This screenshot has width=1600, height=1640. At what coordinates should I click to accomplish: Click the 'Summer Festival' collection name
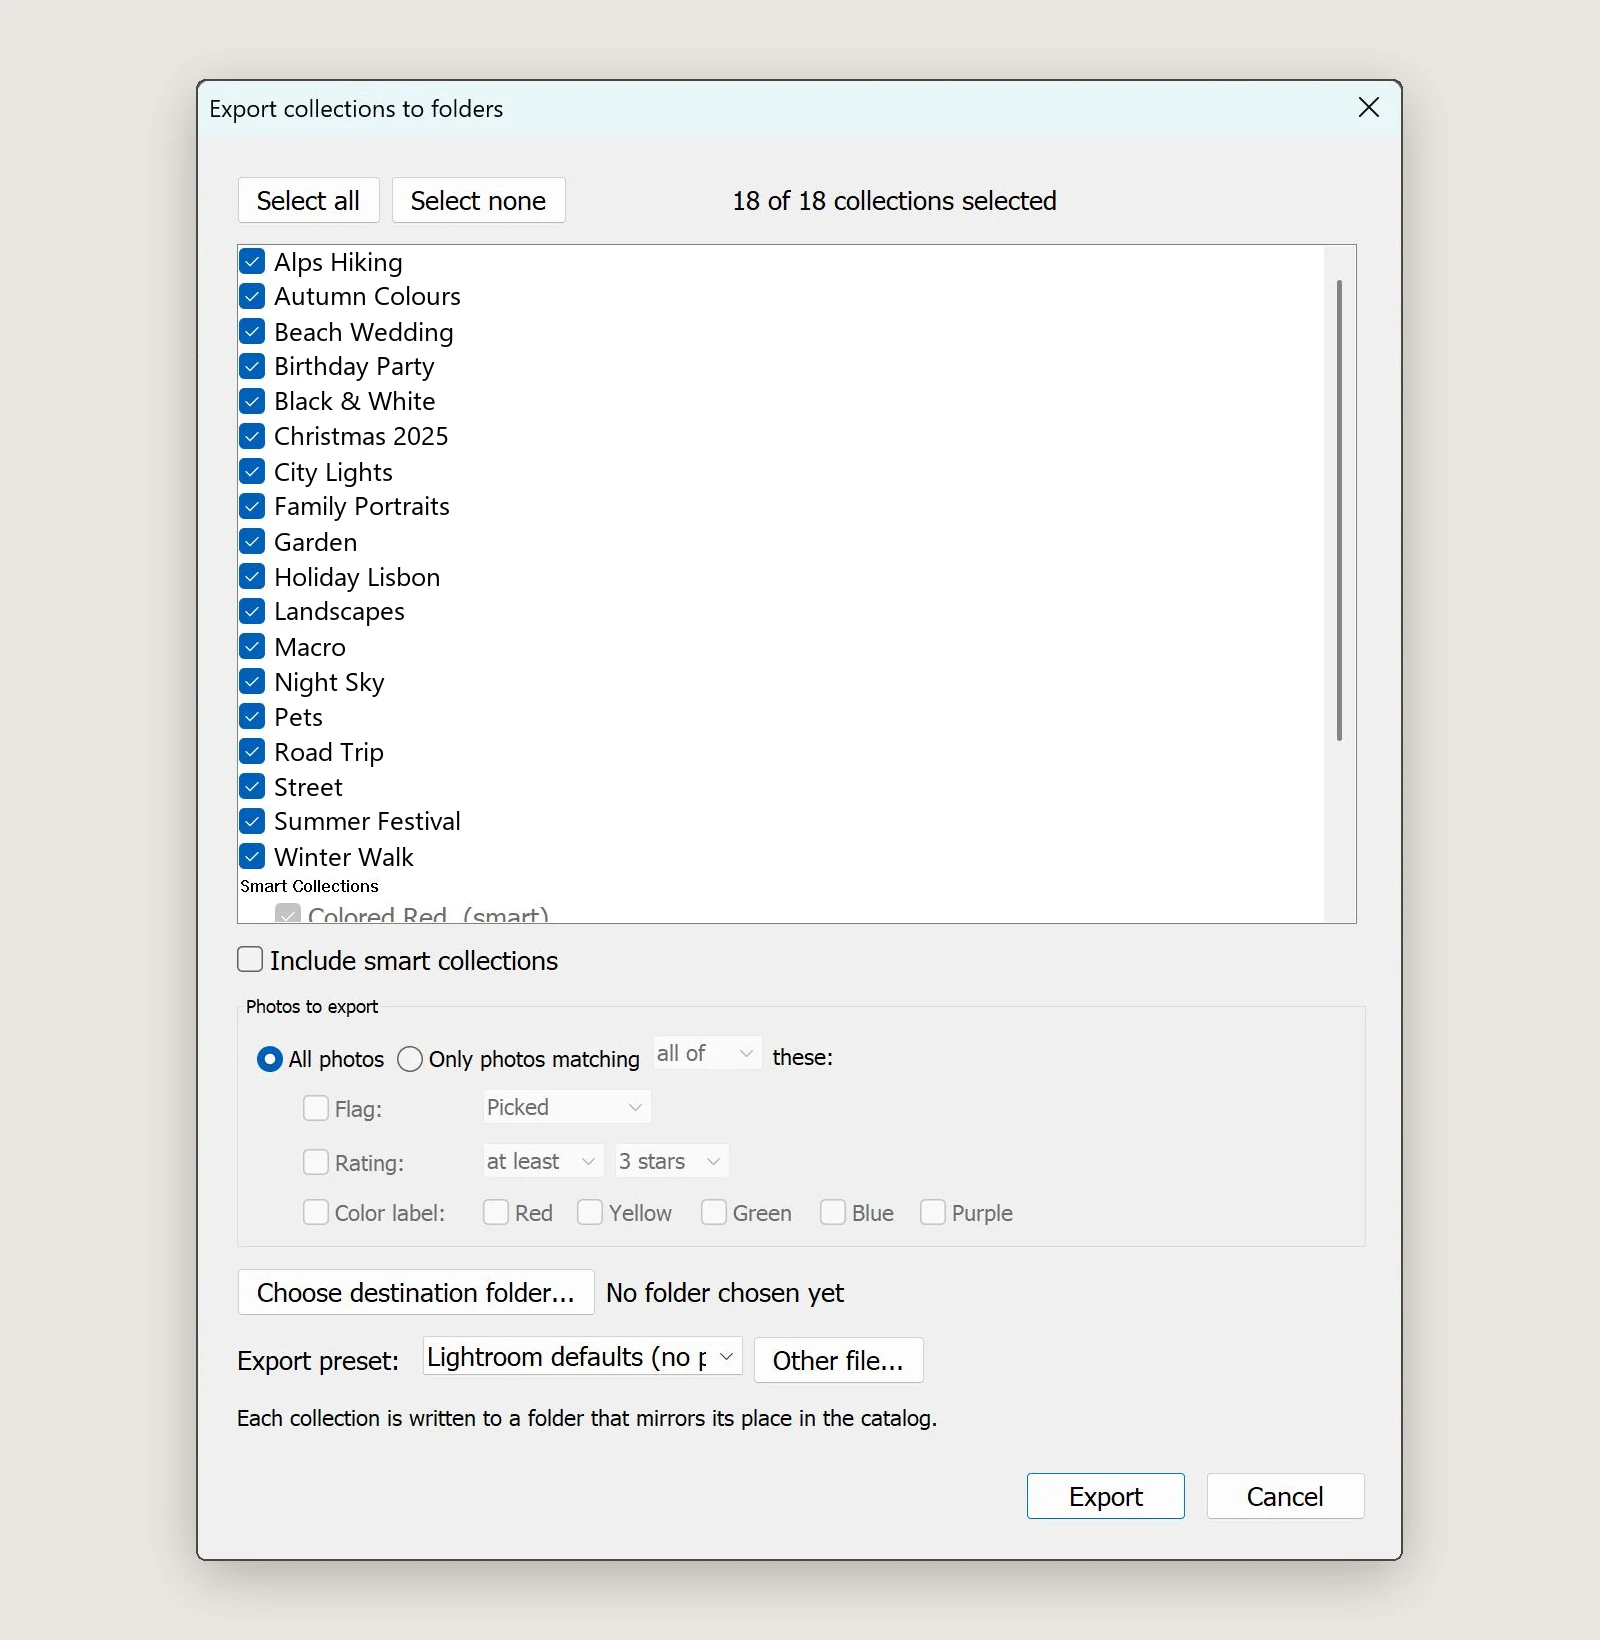coord(367,822)
